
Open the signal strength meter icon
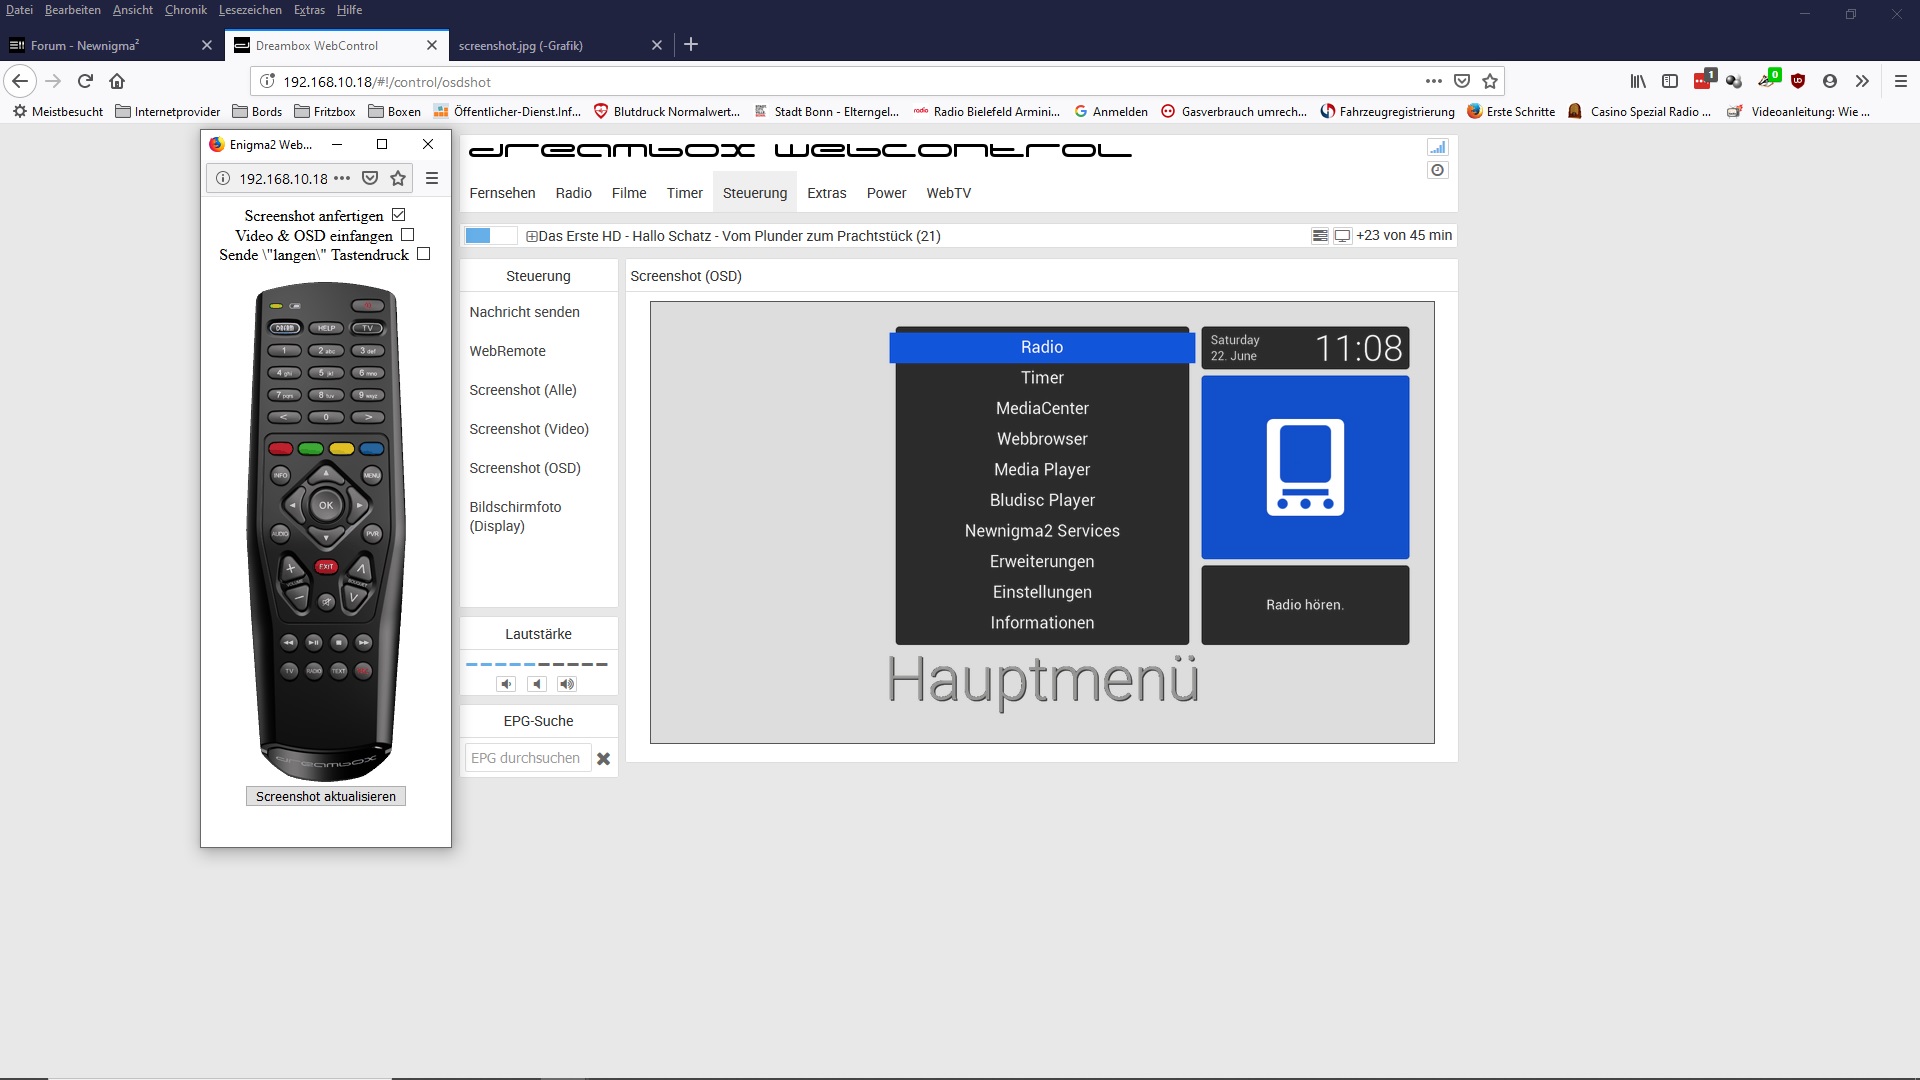pyautogui.click(x=1437, y=147)
